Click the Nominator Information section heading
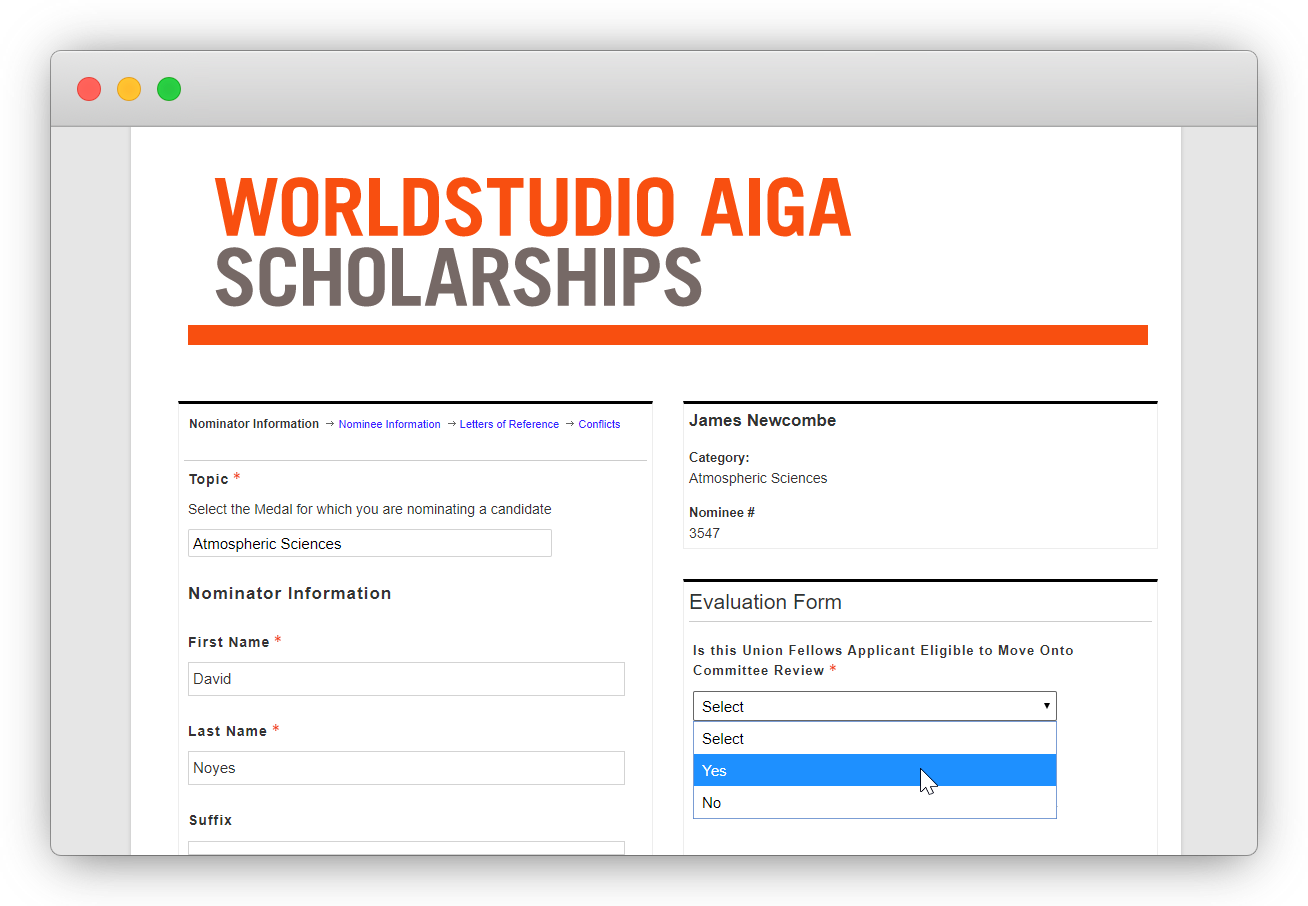The width and height of the screenshot is (1308, 906). (290, 593)
